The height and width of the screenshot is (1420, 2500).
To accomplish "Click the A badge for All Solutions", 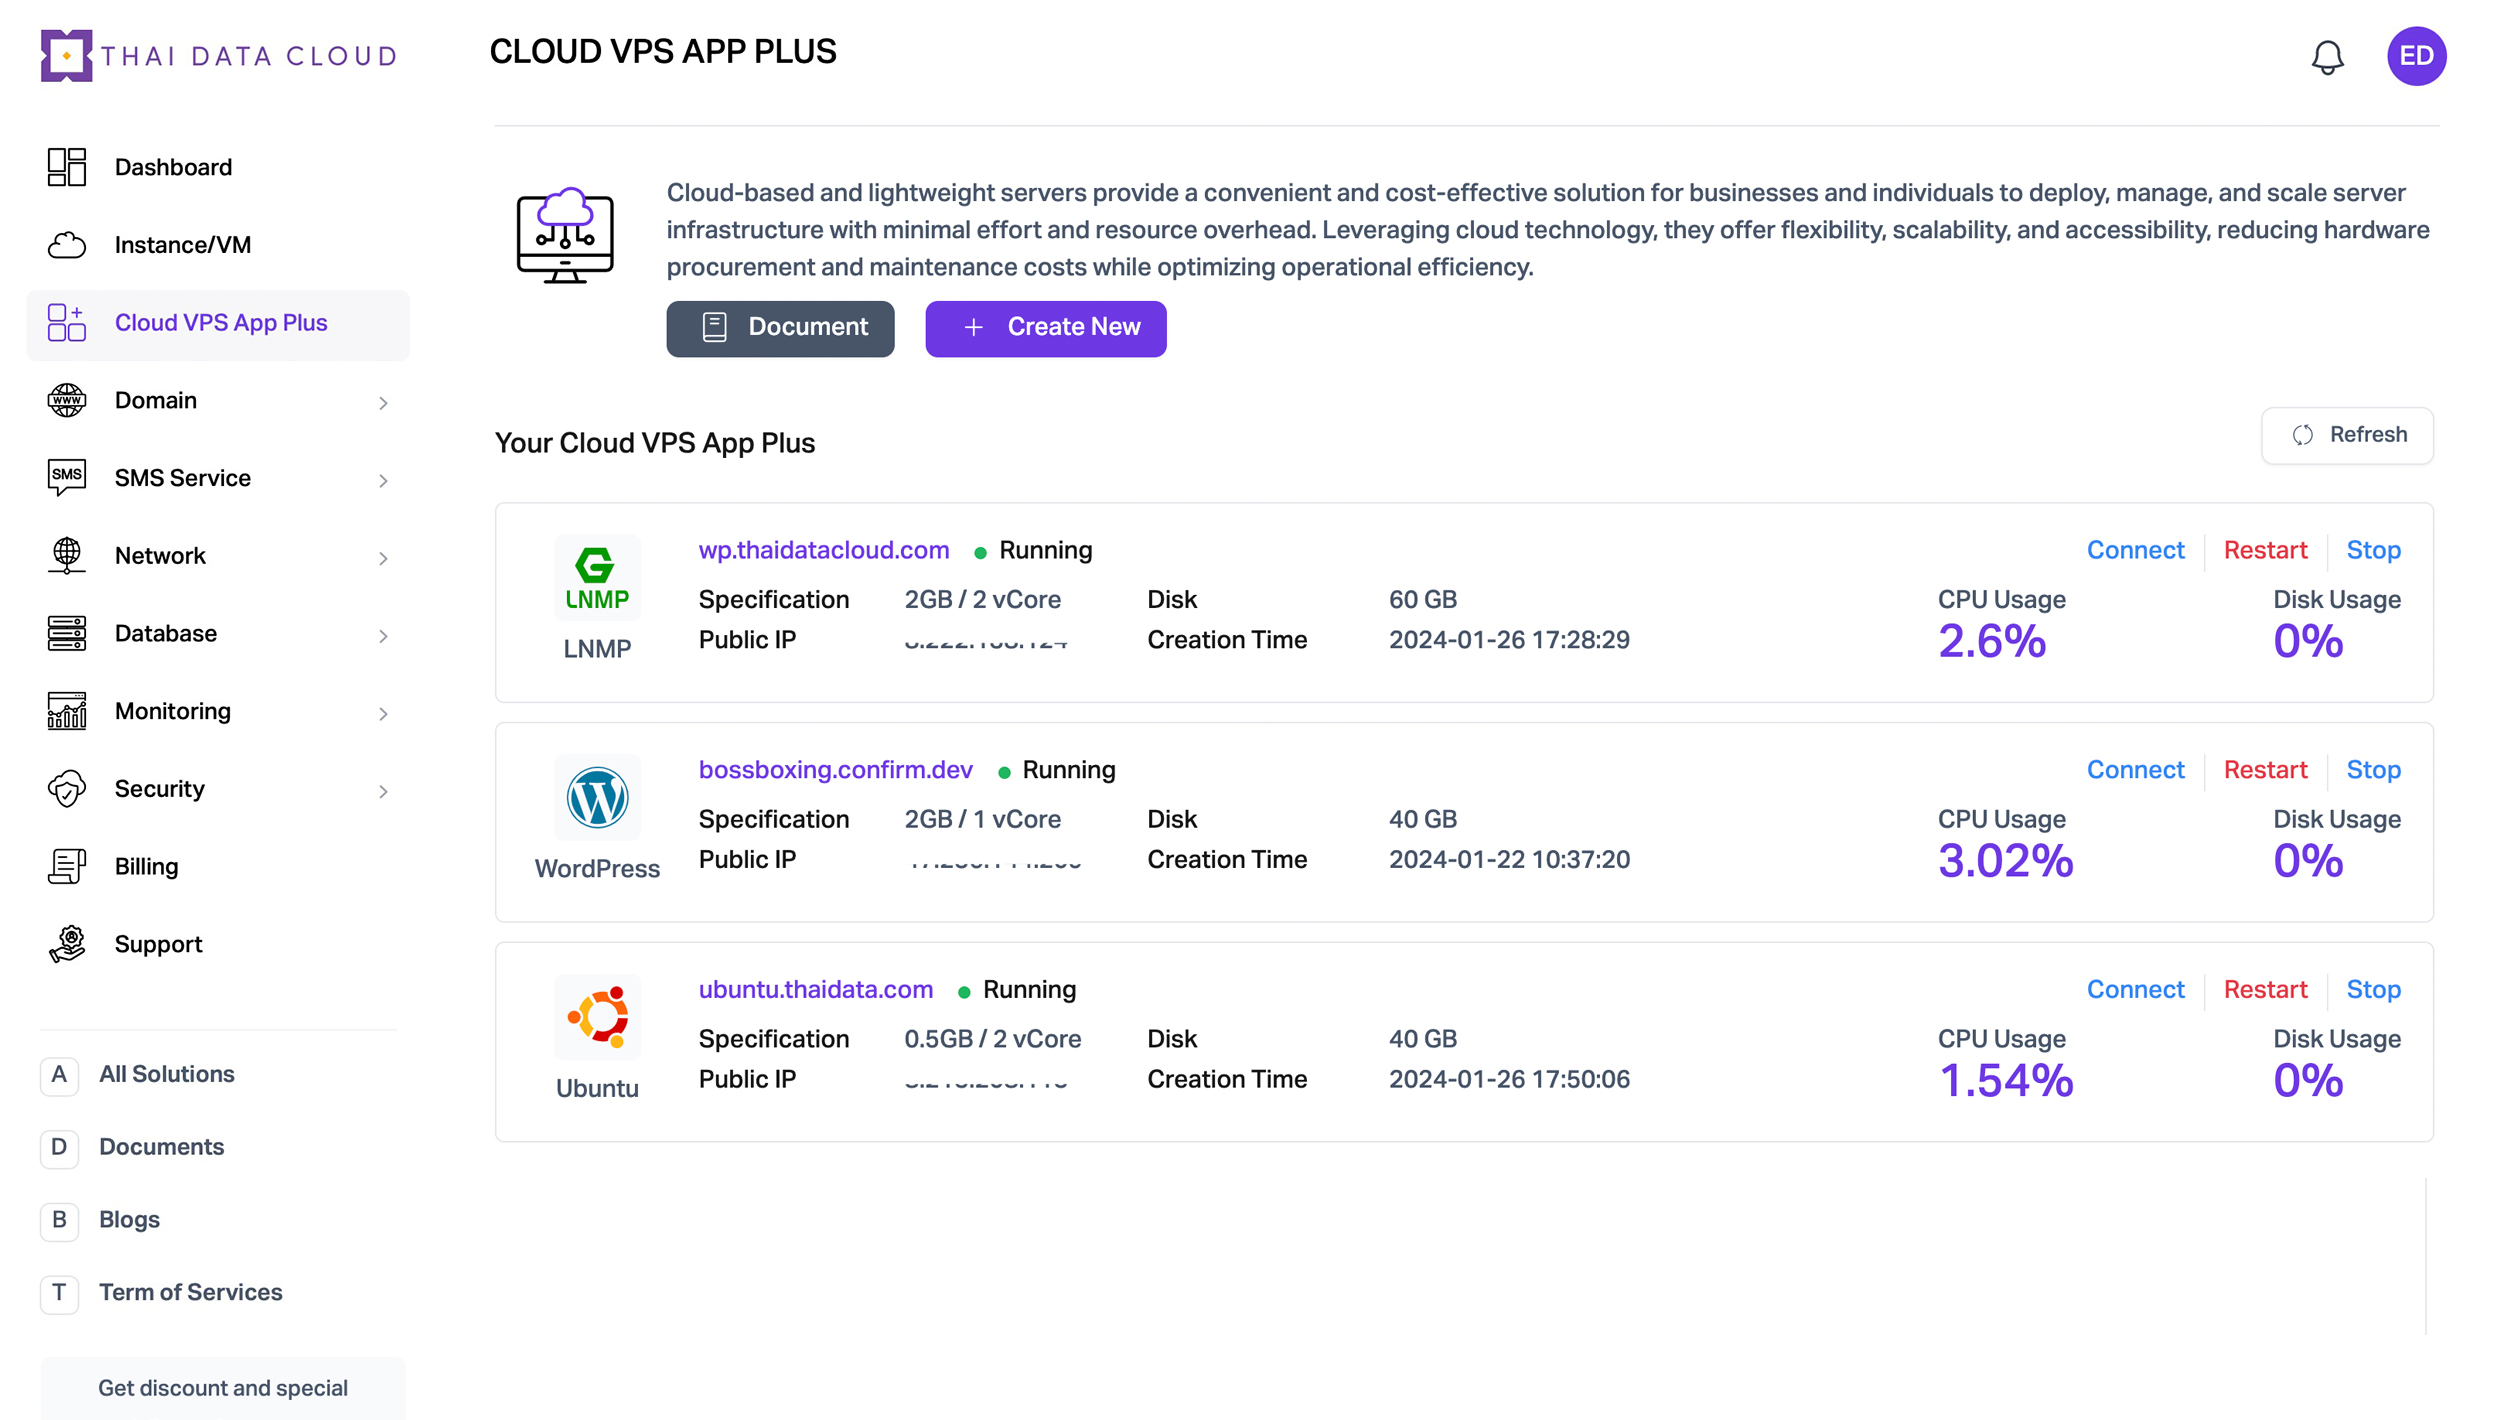I will [59, 1075].
